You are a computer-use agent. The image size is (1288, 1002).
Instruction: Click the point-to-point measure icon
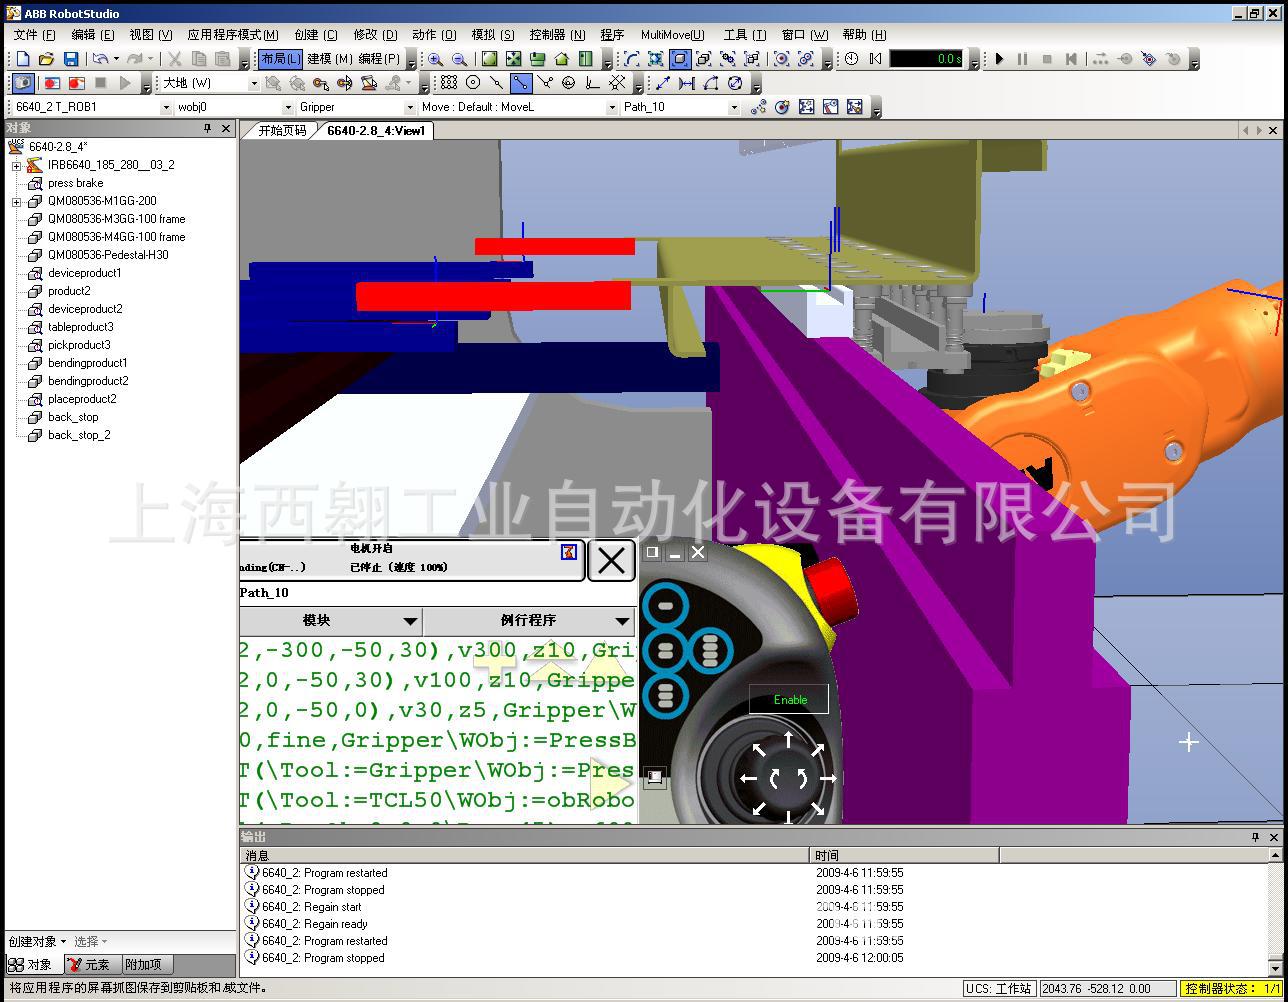[662, 83]
